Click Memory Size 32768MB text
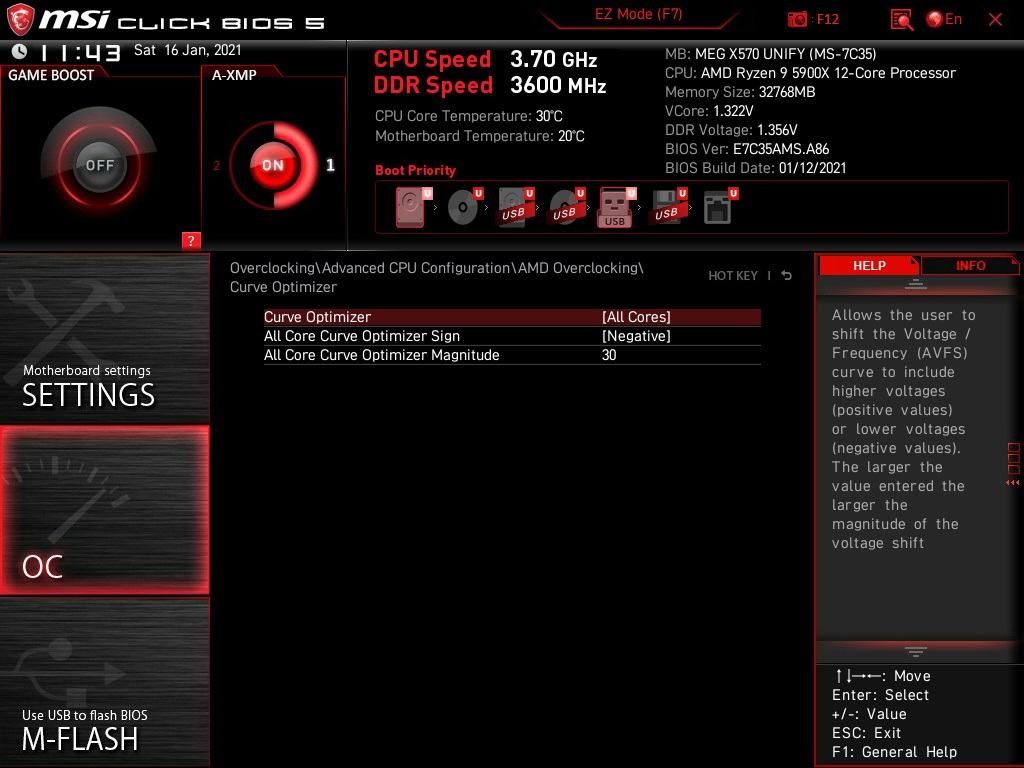The image size is (1024, 768). click(740, 92)
